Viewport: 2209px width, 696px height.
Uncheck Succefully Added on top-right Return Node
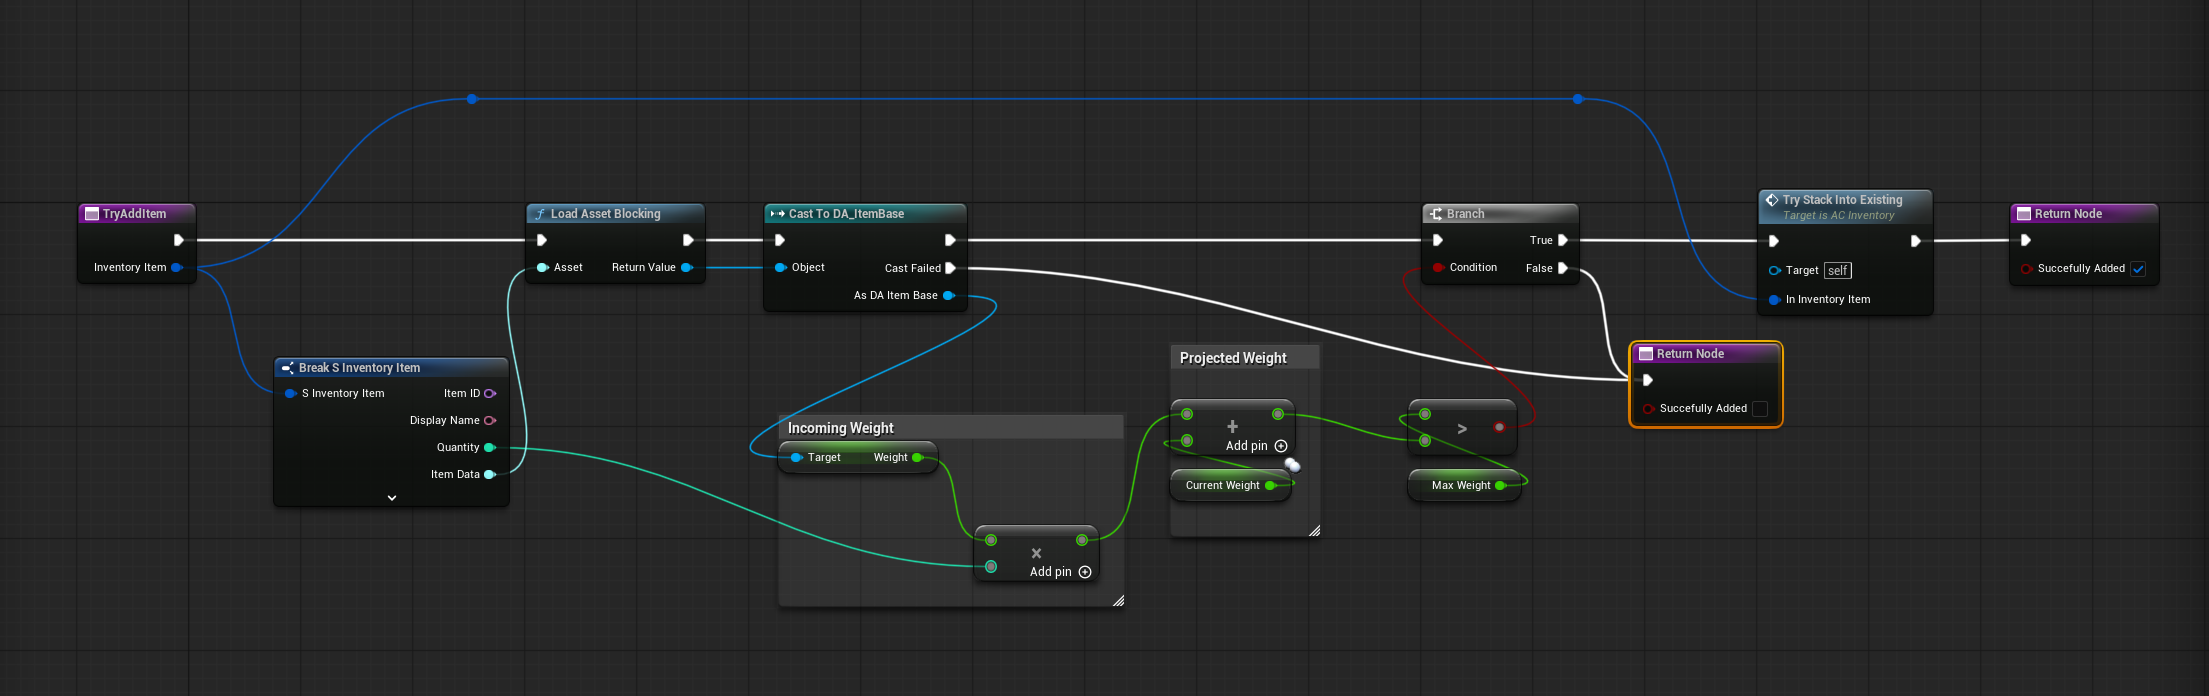coord(2138,269)
